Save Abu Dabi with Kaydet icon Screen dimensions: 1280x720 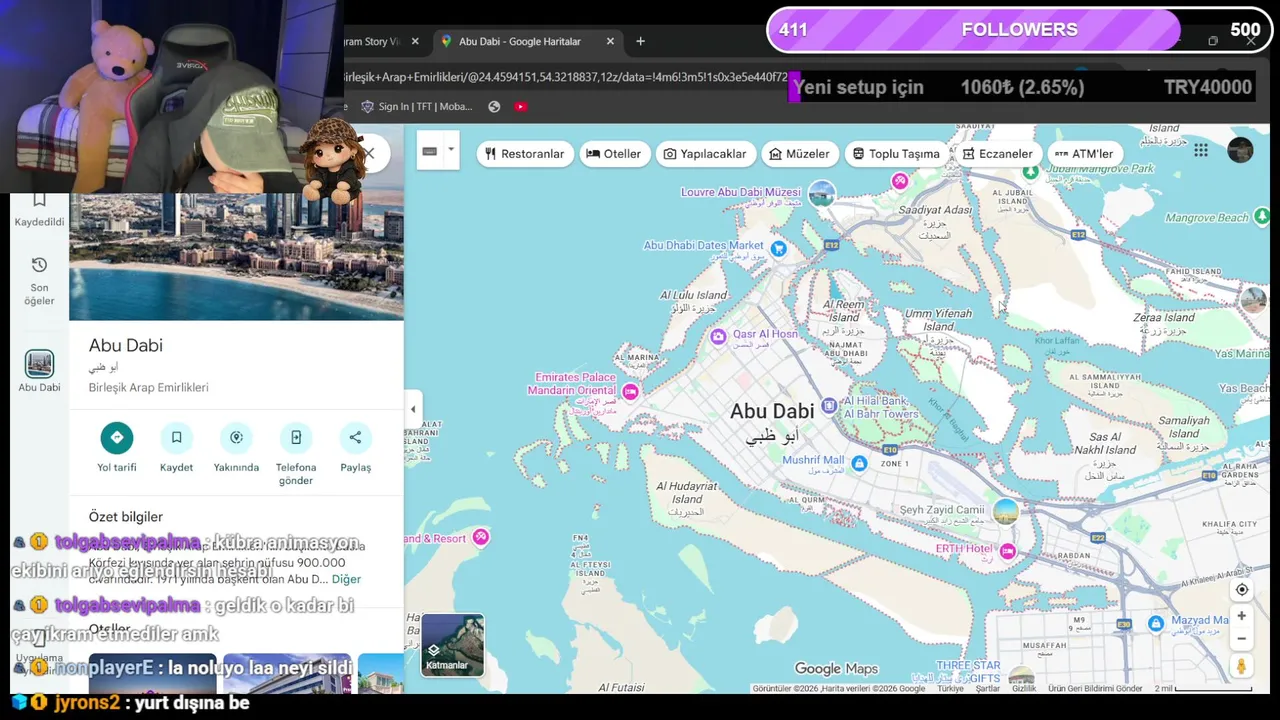[176, 437]
